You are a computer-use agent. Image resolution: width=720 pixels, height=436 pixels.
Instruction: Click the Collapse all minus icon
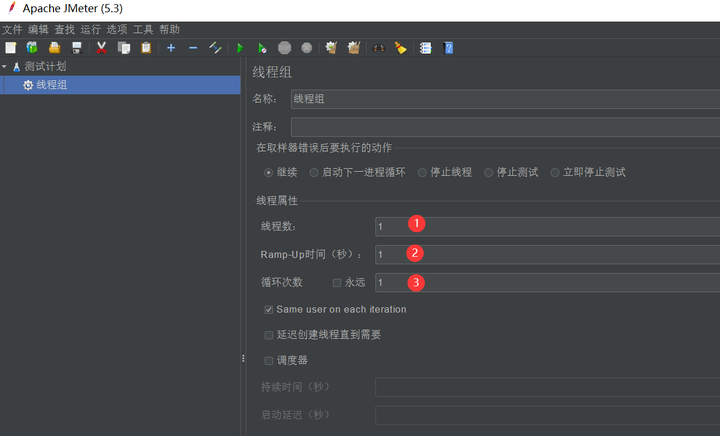pyautogui.click(x=193, y=48)
